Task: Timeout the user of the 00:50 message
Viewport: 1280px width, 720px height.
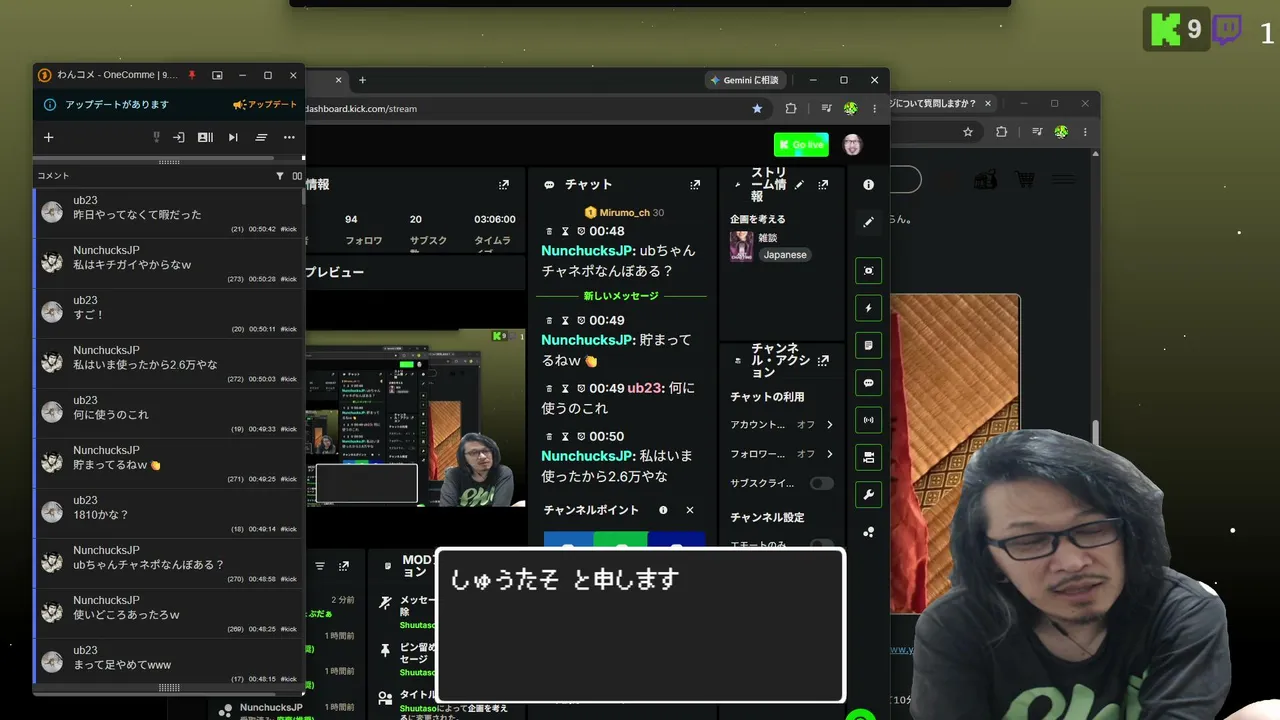Action: (565, 437)
